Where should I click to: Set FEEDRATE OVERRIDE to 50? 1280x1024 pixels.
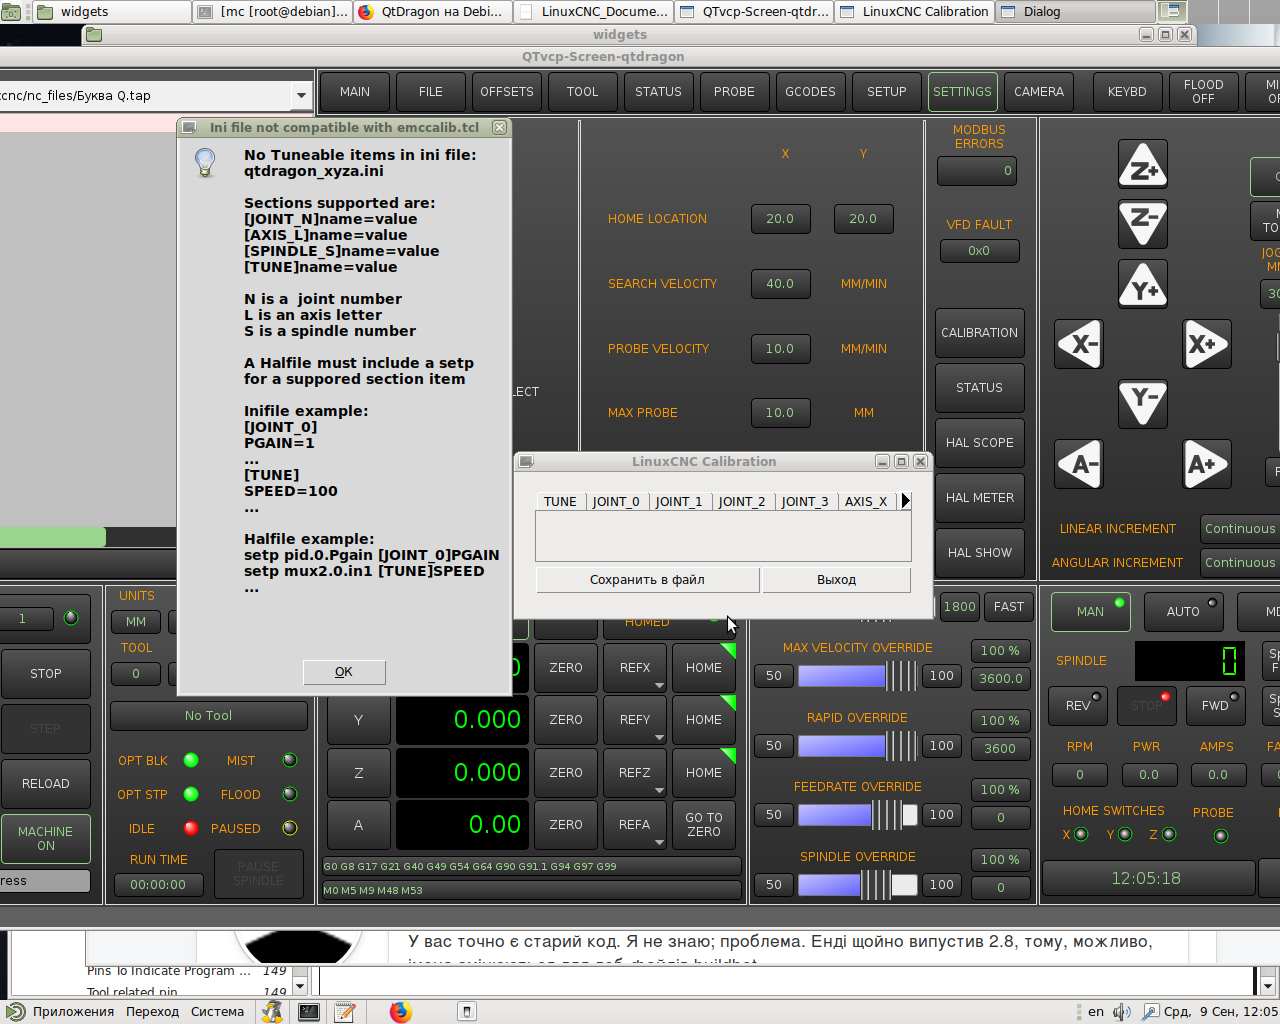pos(774,815)
